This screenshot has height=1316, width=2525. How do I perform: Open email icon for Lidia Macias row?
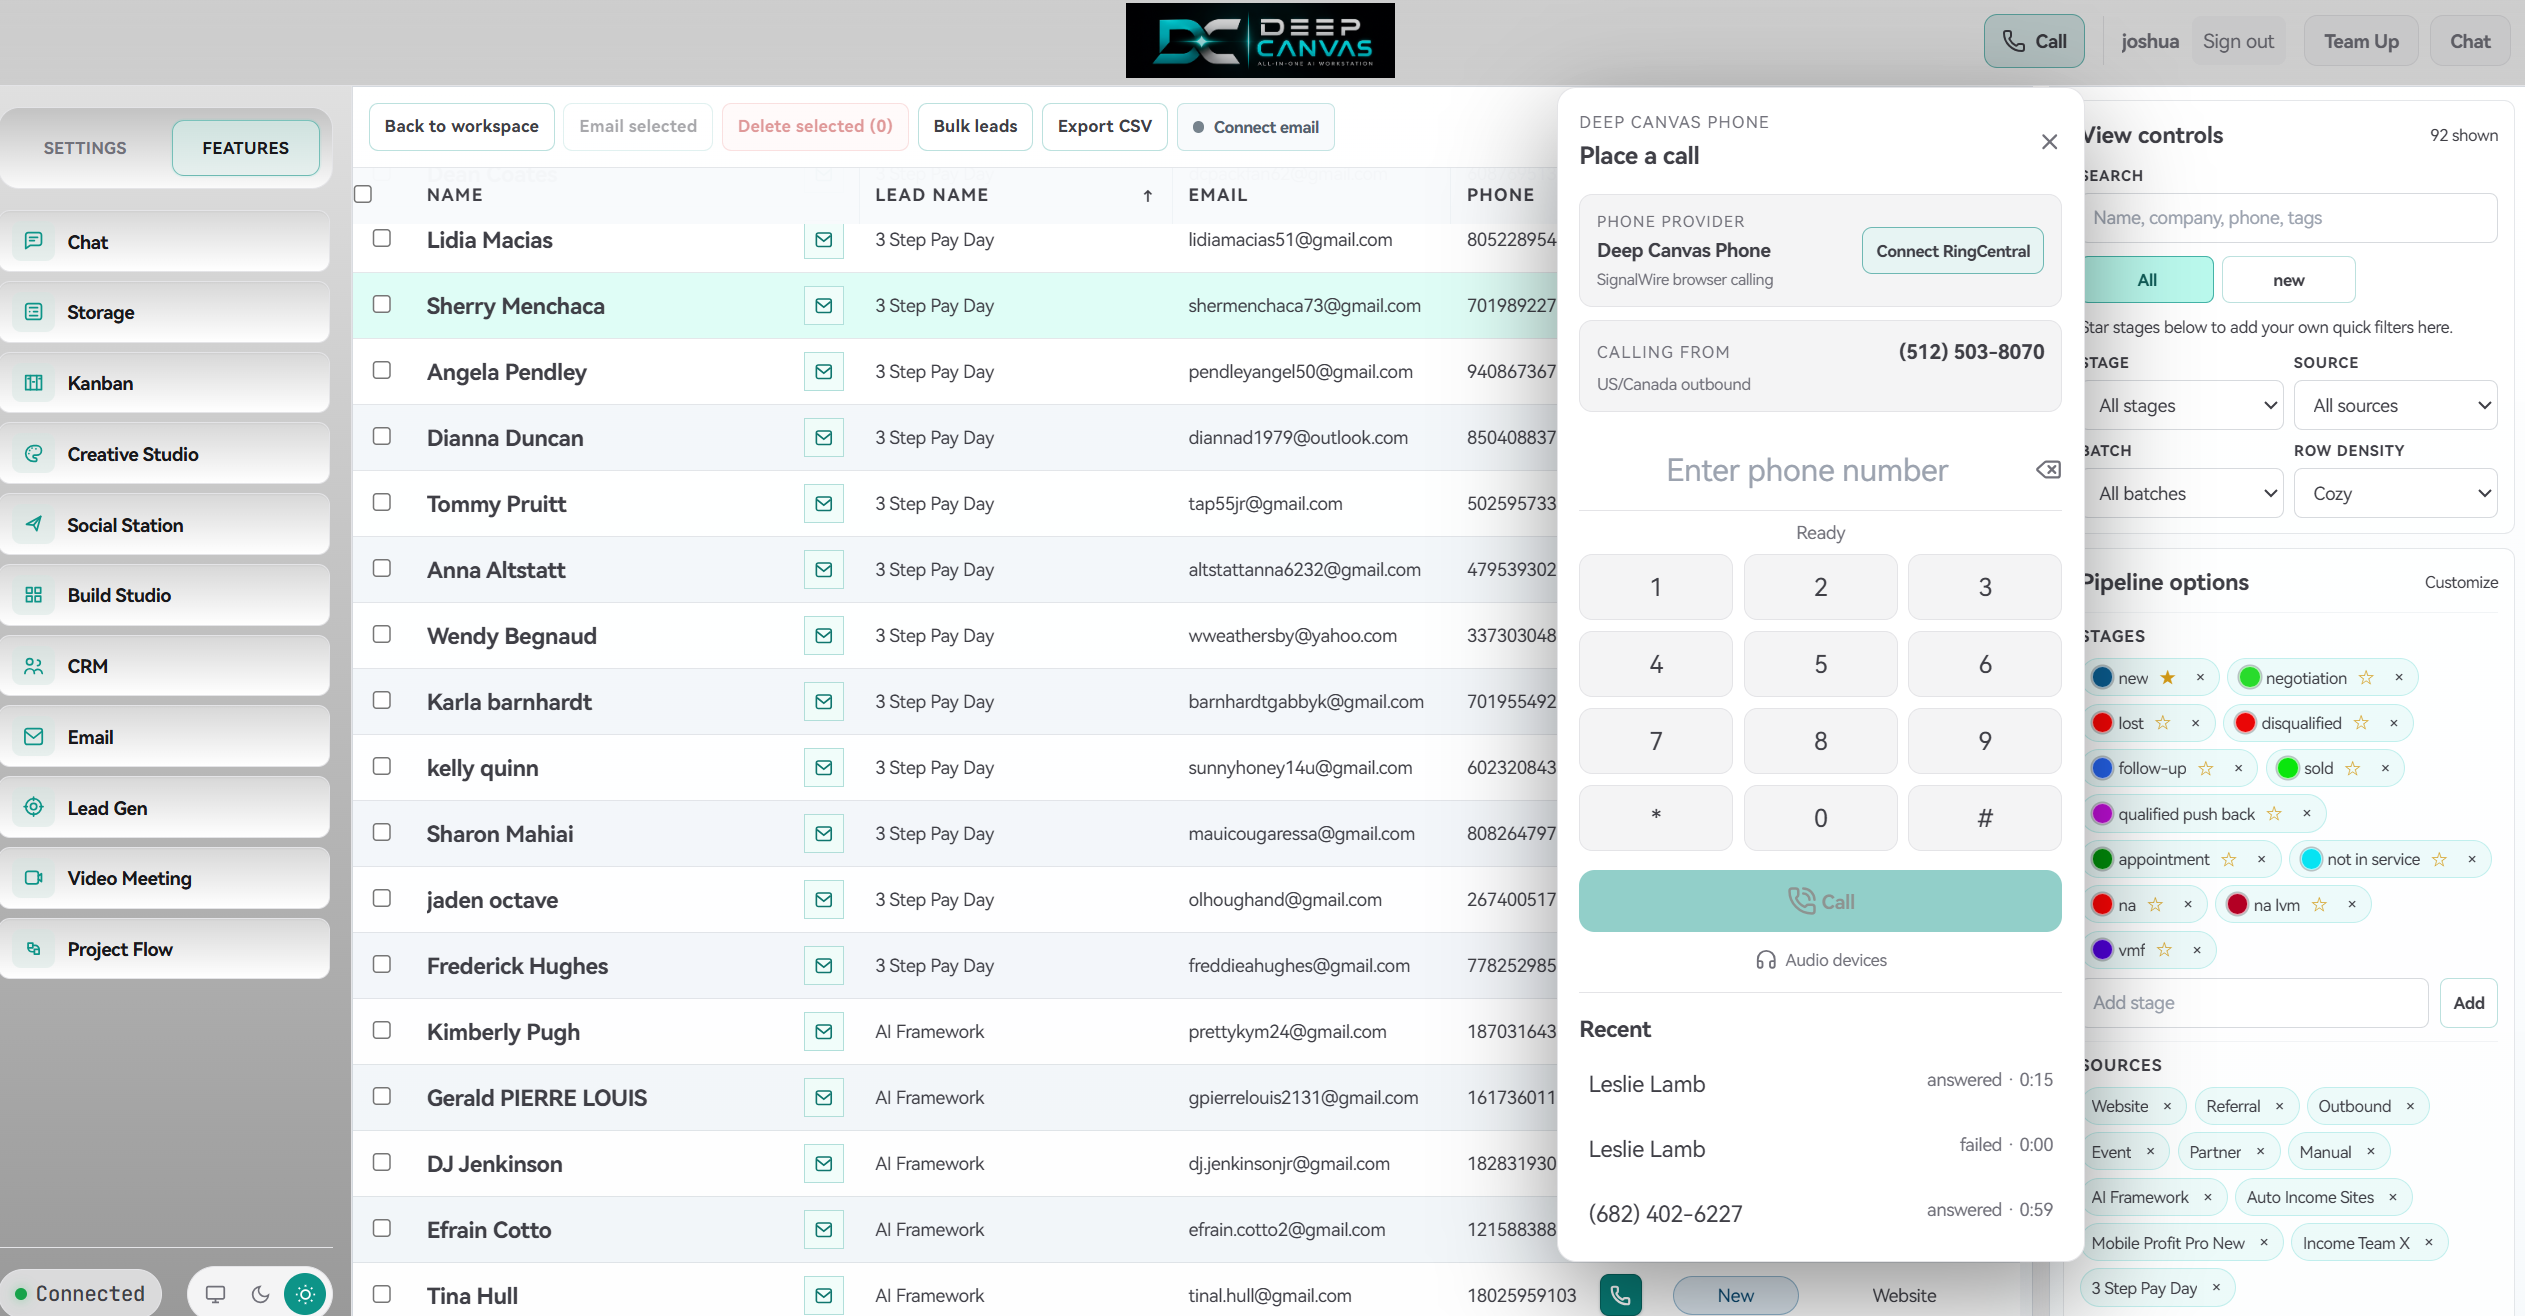823,240
